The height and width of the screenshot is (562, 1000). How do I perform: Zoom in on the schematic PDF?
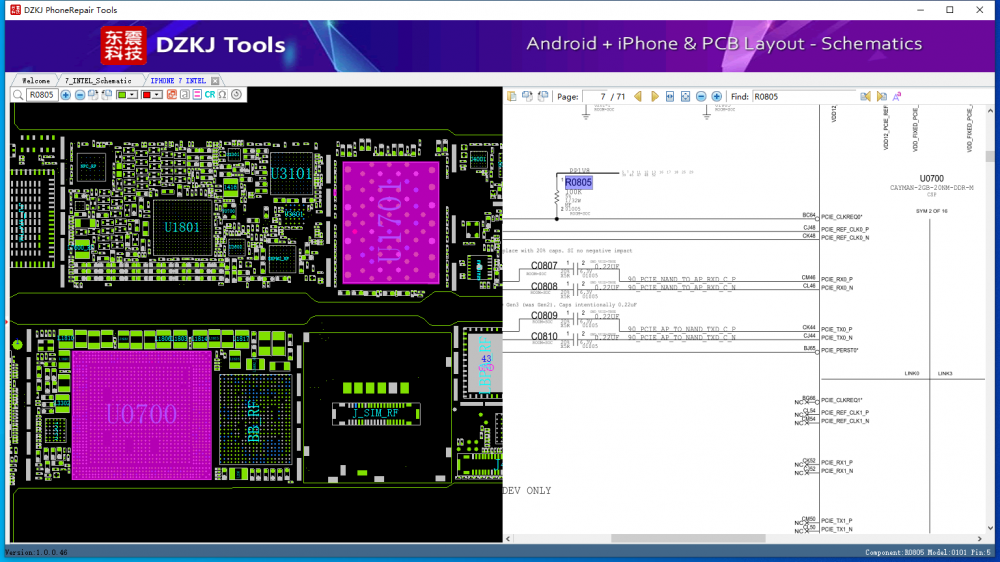(716, 96)
